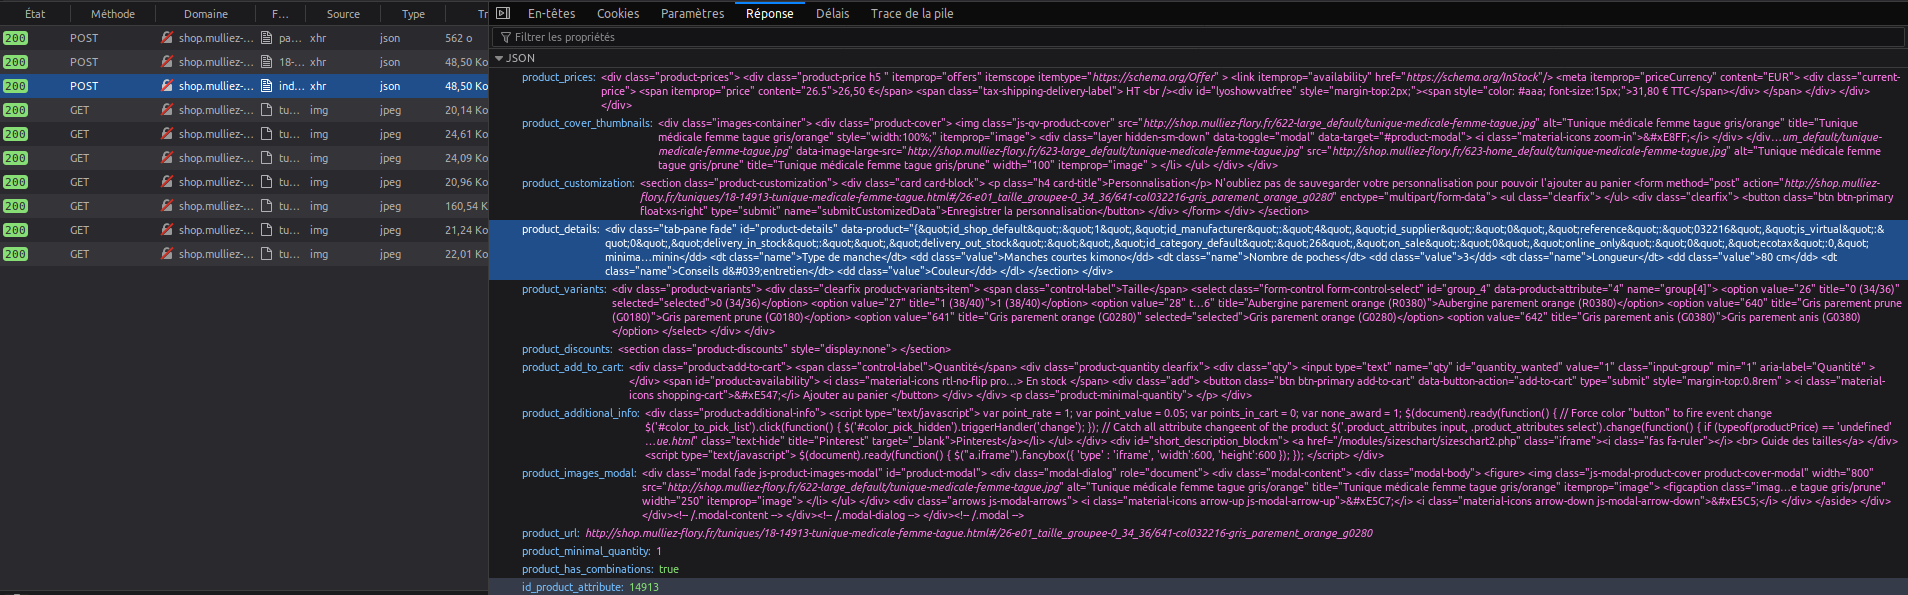Viewport: 1908px width, 595px height.
Task: Switch to the Cookies tab
Action: point(618,13)
